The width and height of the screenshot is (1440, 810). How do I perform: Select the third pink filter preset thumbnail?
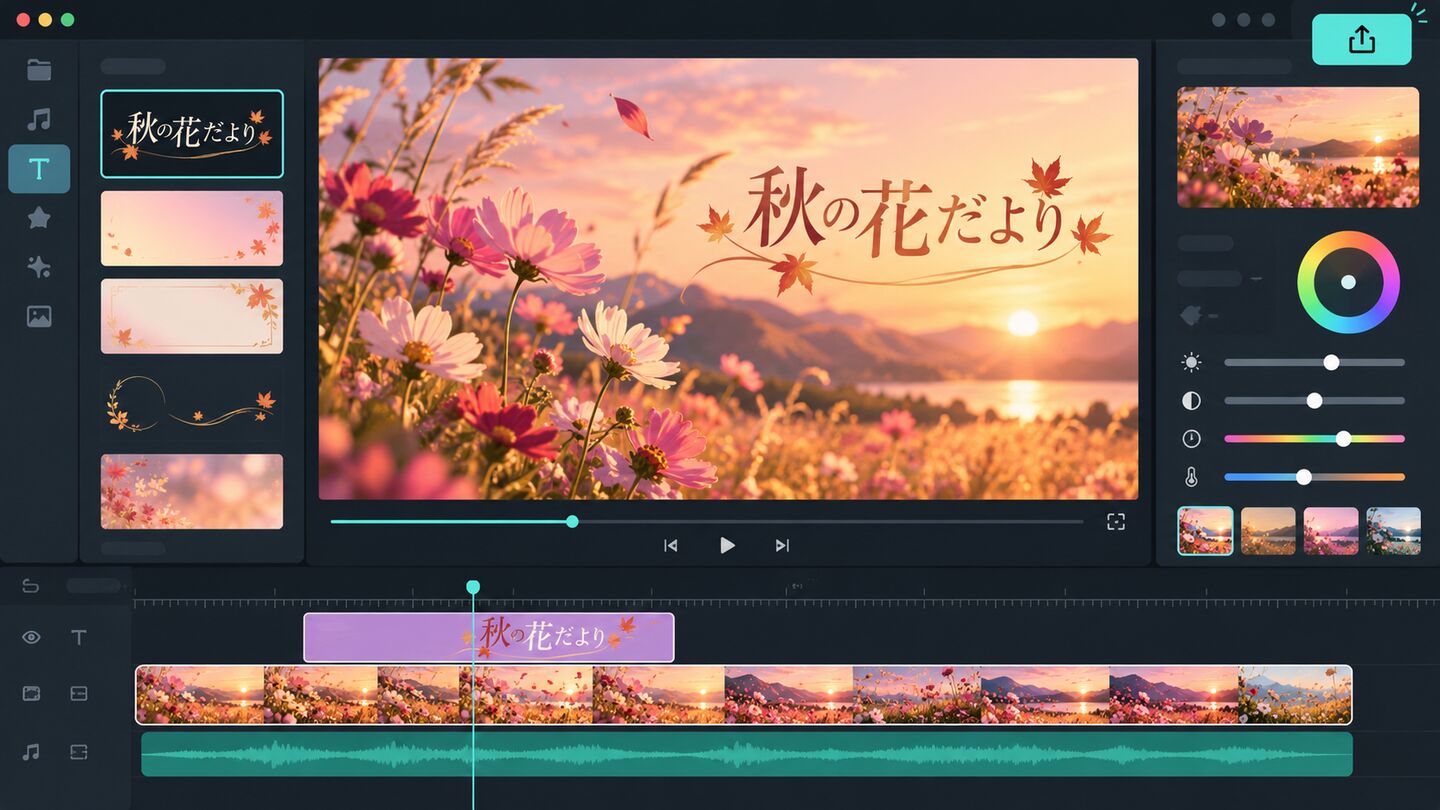(1331, 531)
